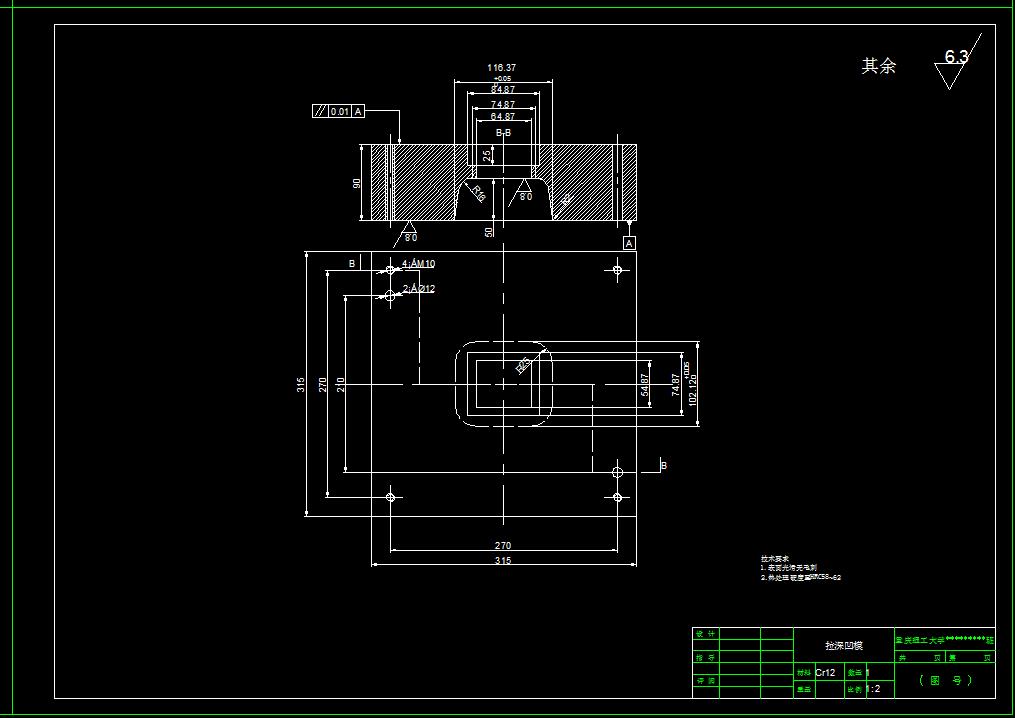Click the 102.12 toleranced dimension
1015x718 pixels.
(691, 385)
